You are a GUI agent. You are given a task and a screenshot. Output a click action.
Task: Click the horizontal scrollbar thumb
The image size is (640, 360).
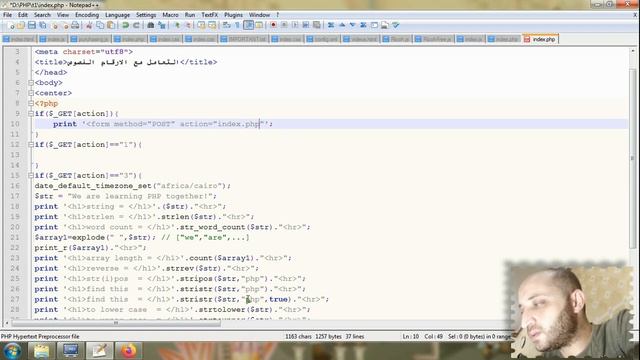pos(116,323)
